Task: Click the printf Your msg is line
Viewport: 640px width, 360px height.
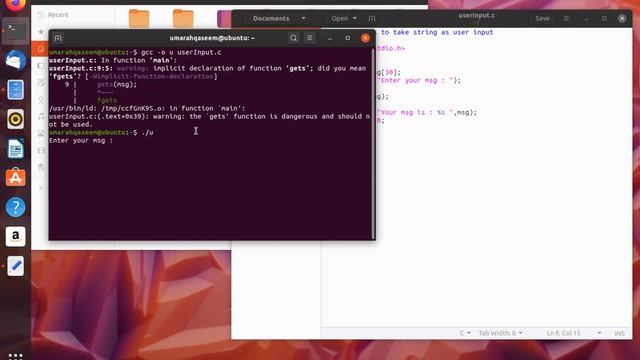Action: click(x=427, y=112)
